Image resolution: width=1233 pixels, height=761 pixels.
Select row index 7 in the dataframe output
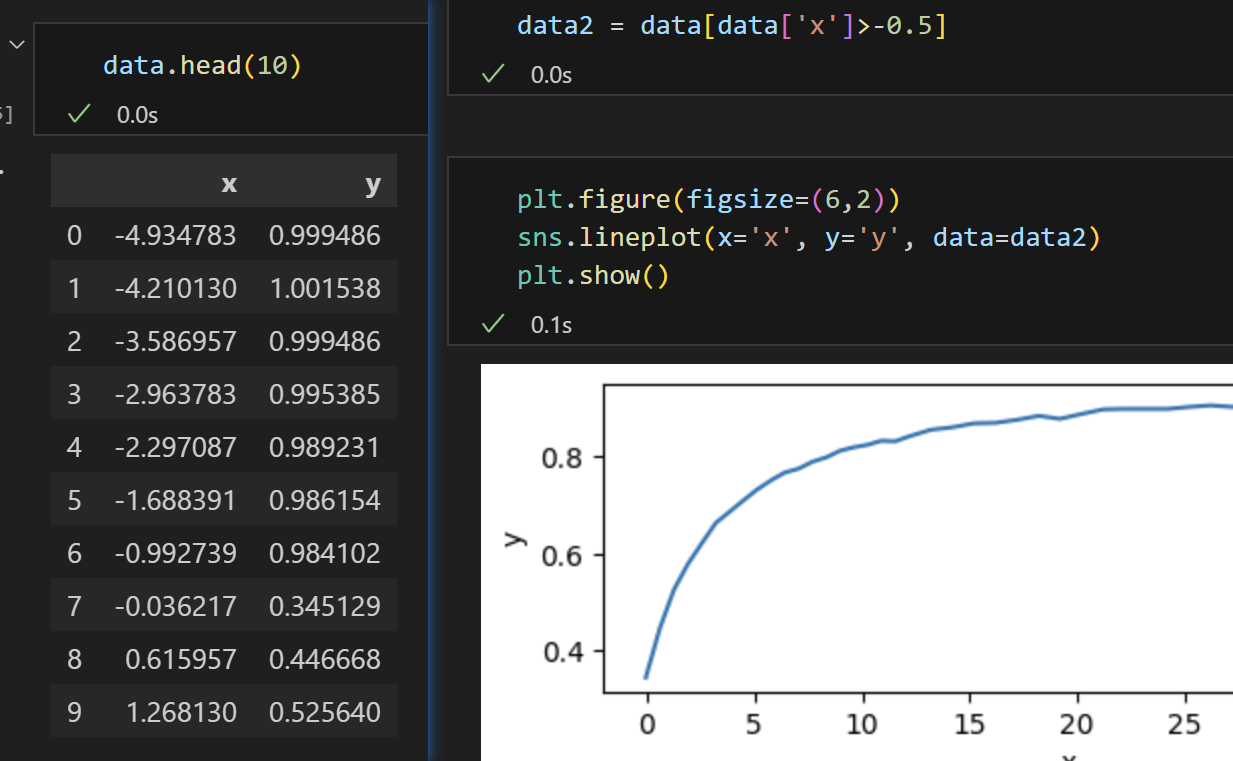pos(74,606)
